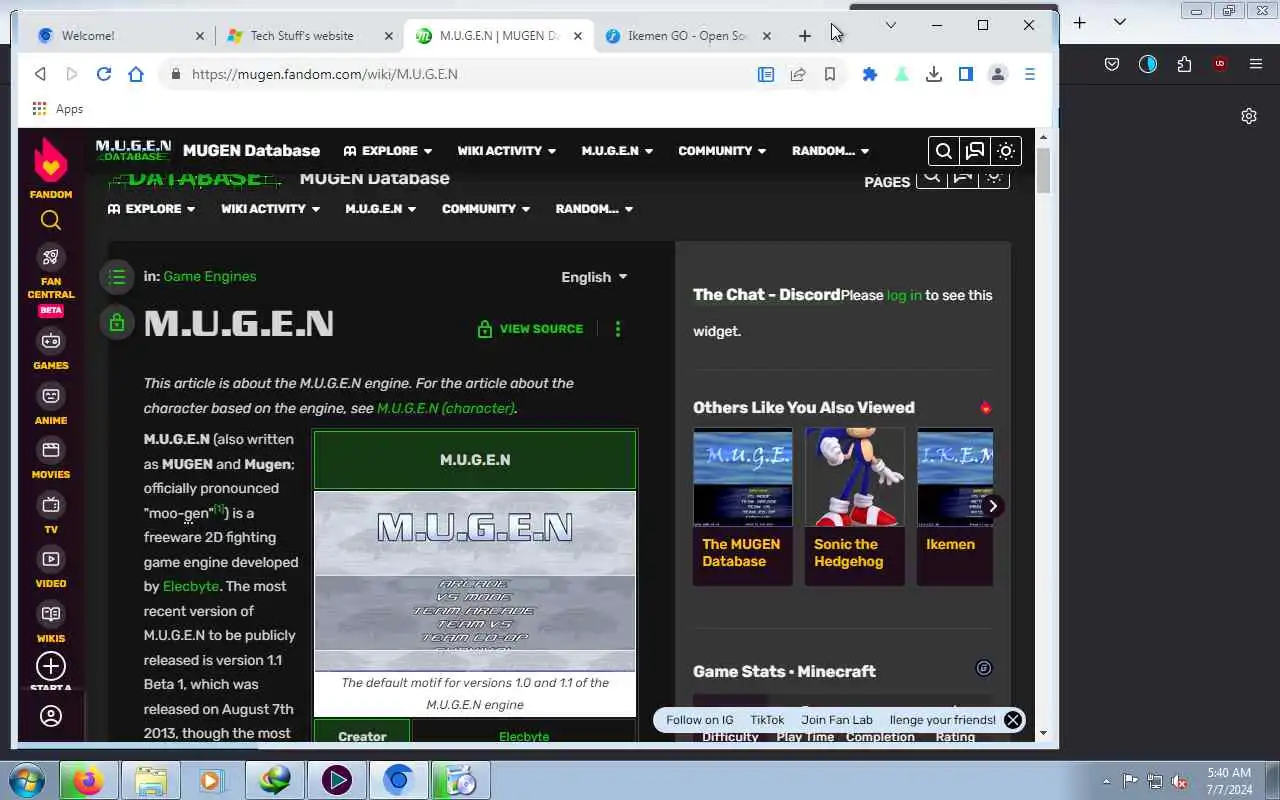
Task: Expand RANDOM menu in sticky header
Action: (x=831, y=151)
